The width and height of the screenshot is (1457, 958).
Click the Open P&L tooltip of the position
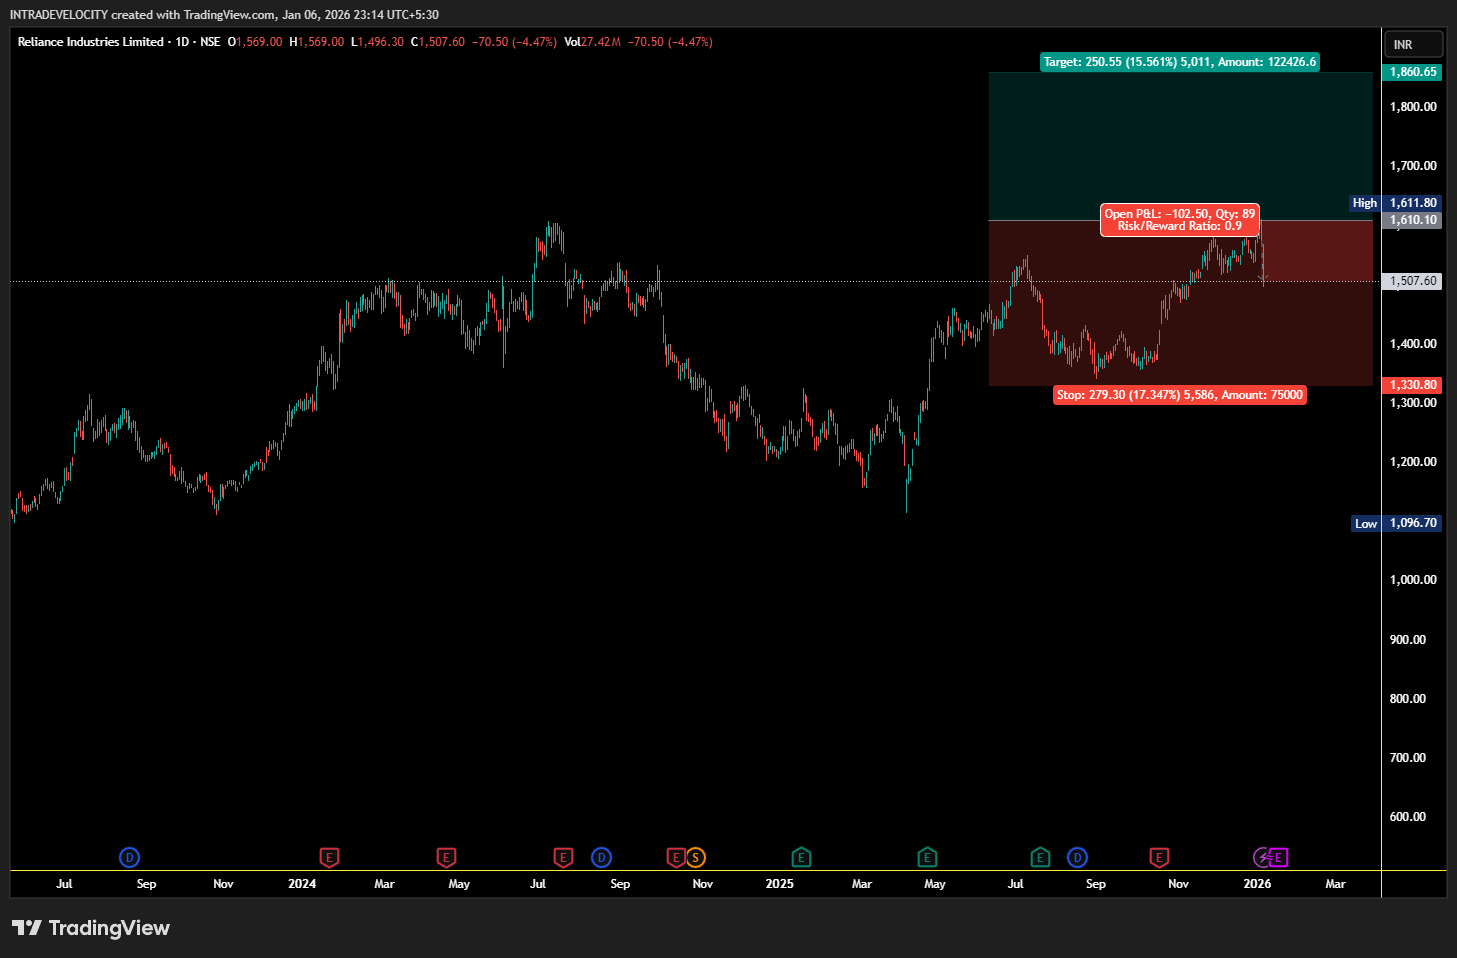click(x=1179, y=220)
